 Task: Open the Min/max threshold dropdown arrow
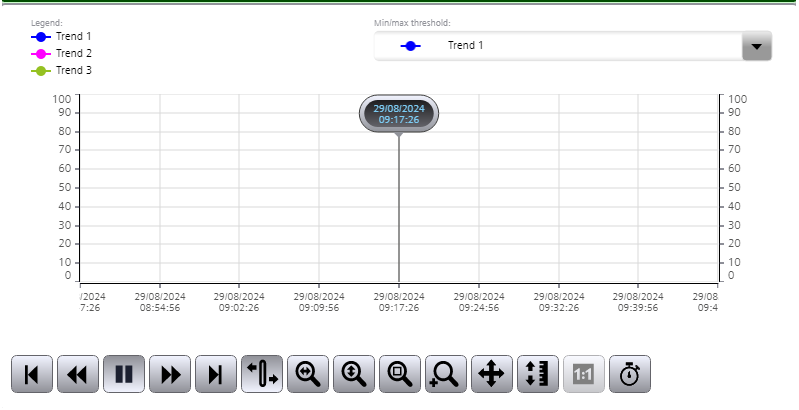tap(757, 46)
